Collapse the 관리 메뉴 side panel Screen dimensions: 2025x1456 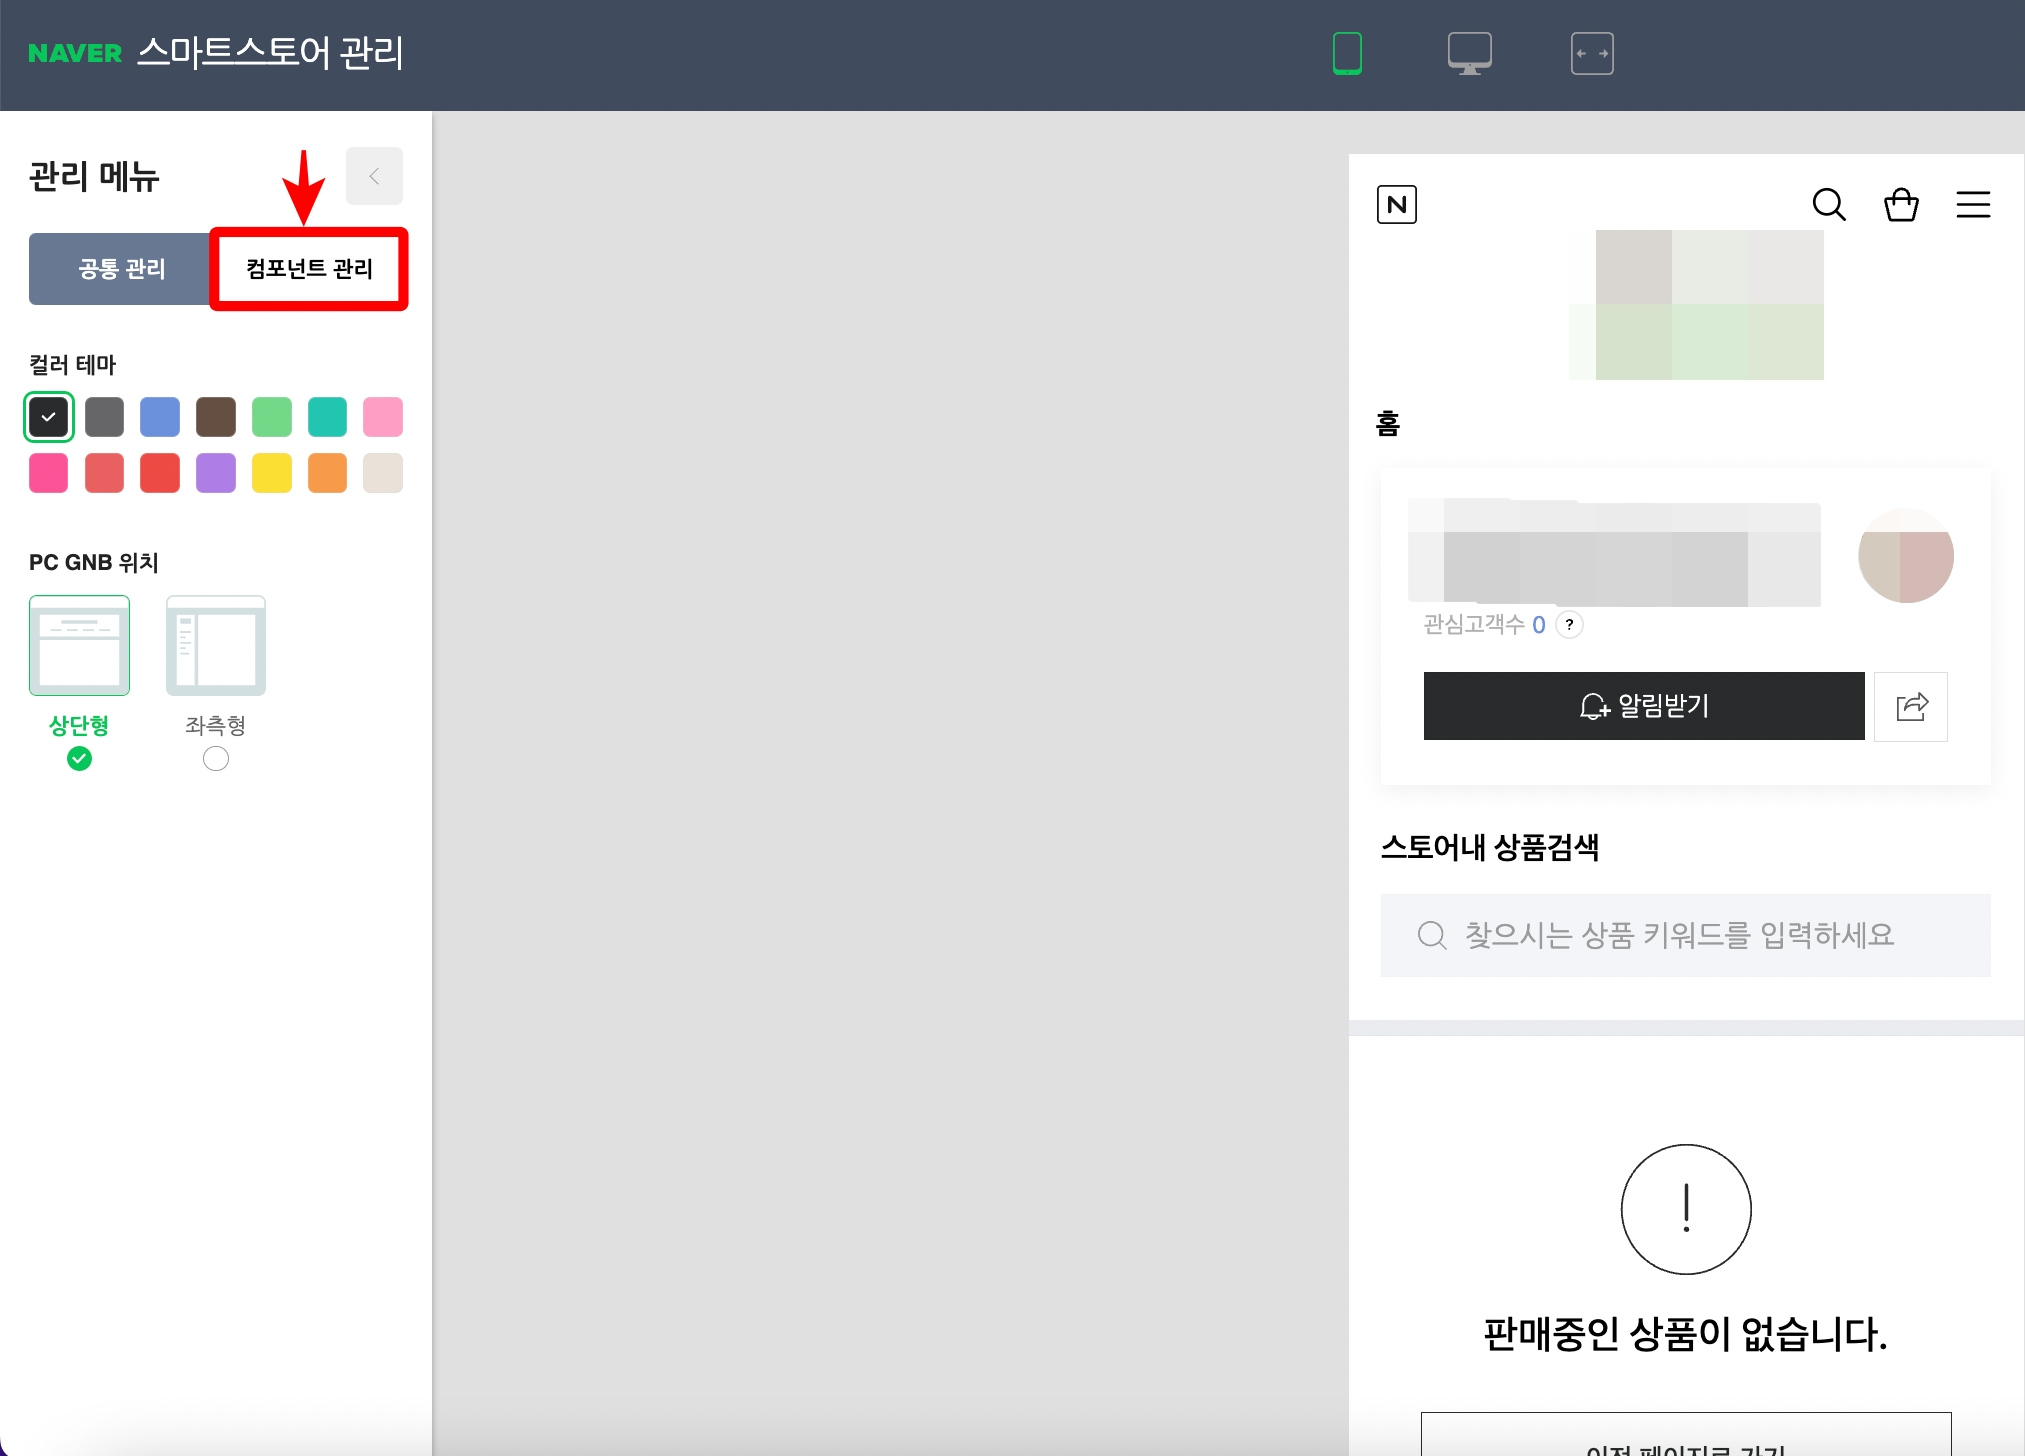(x=374, y=177)
